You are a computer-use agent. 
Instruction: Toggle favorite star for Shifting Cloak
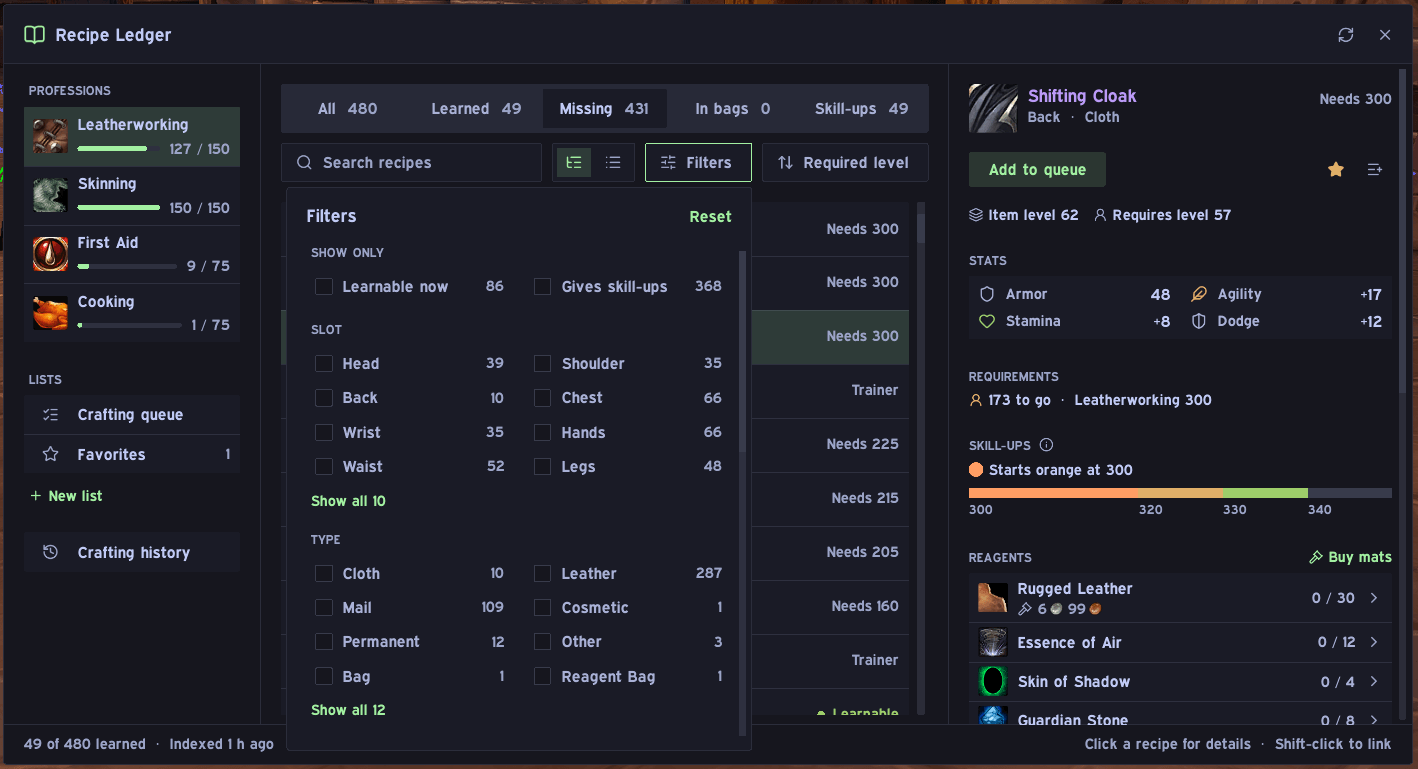[x=1336, y=170]
